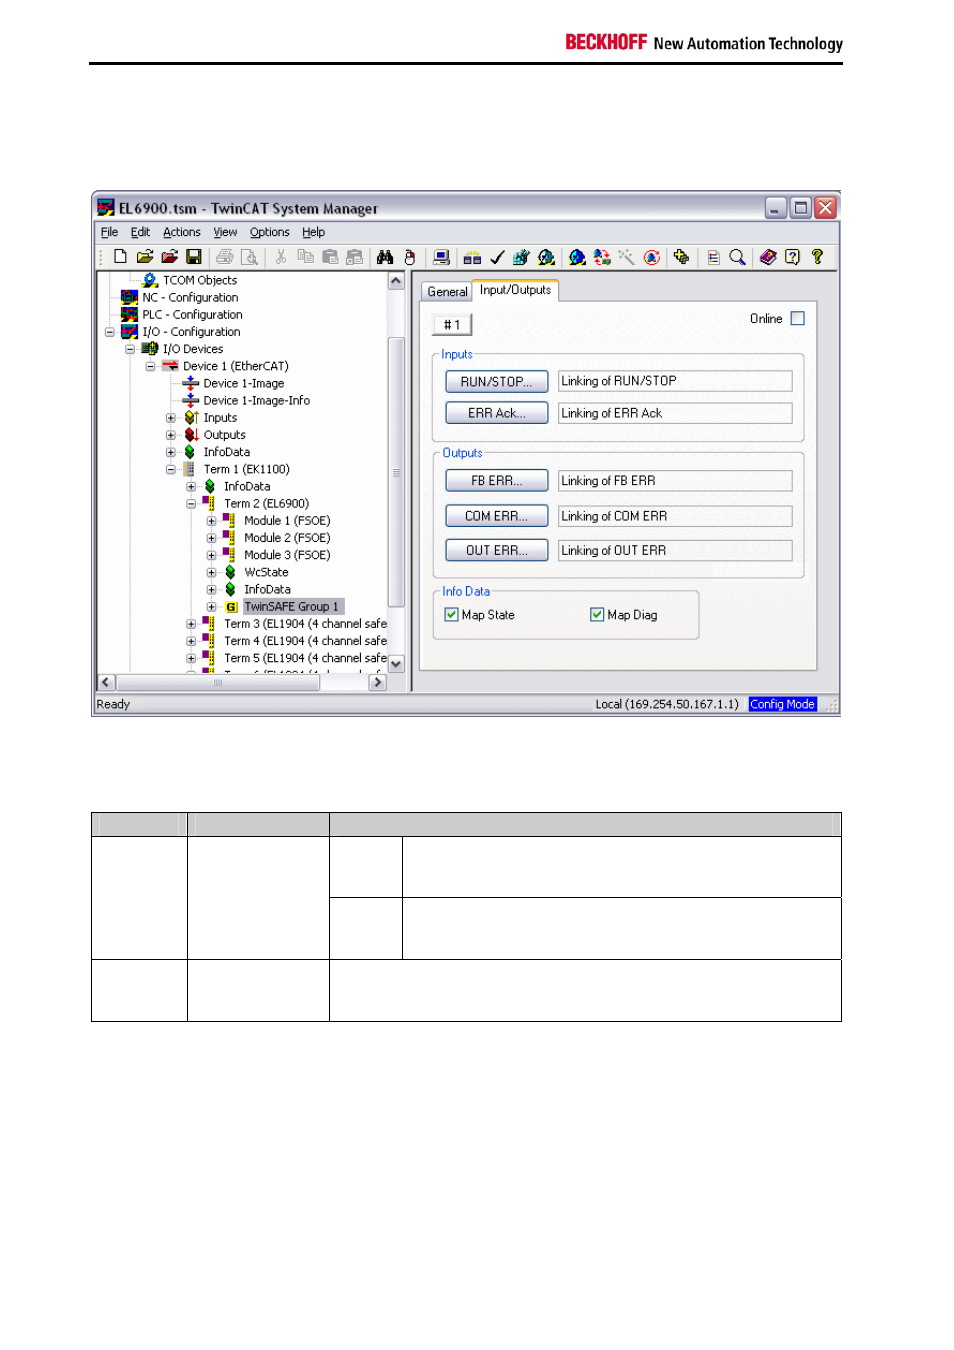Click the Linking of COM ERR field
Viewport: 954px width, 1350px height.
pyautogui.click(x=675, y=516)
